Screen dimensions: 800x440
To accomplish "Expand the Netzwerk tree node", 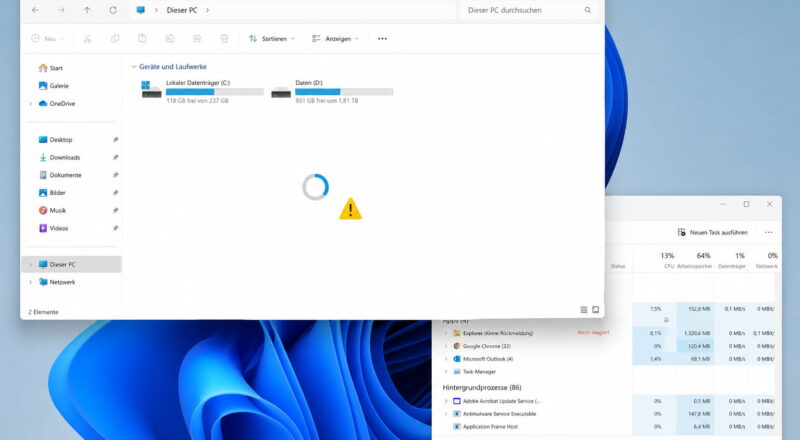I will pyautogui.click(x=31, y=282).
